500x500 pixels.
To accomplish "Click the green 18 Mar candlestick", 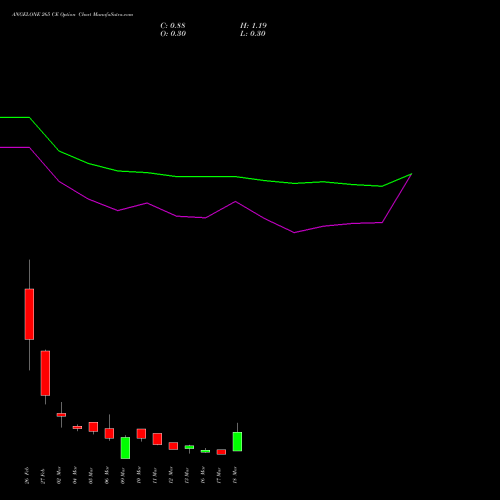I will pyautogui.click(x=237, y=441).
